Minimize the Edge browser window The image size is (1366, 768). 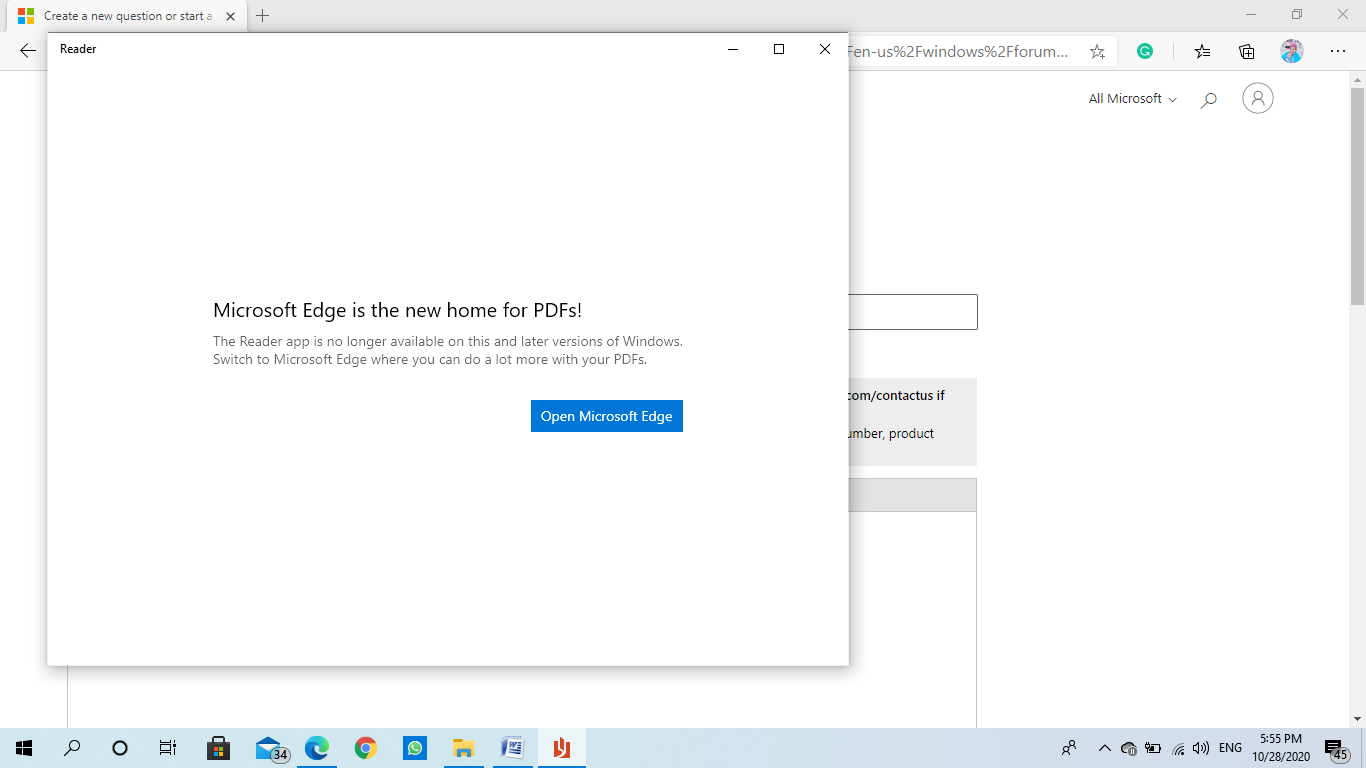[1251, 15]
